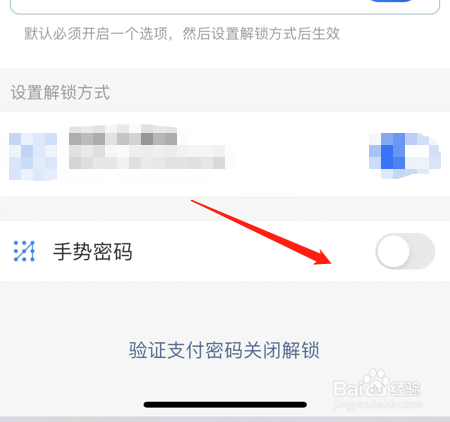Open 验证支付密码关闭解锁 link
The height and width of the screenshot is (422, 450).
pos(224,350)
